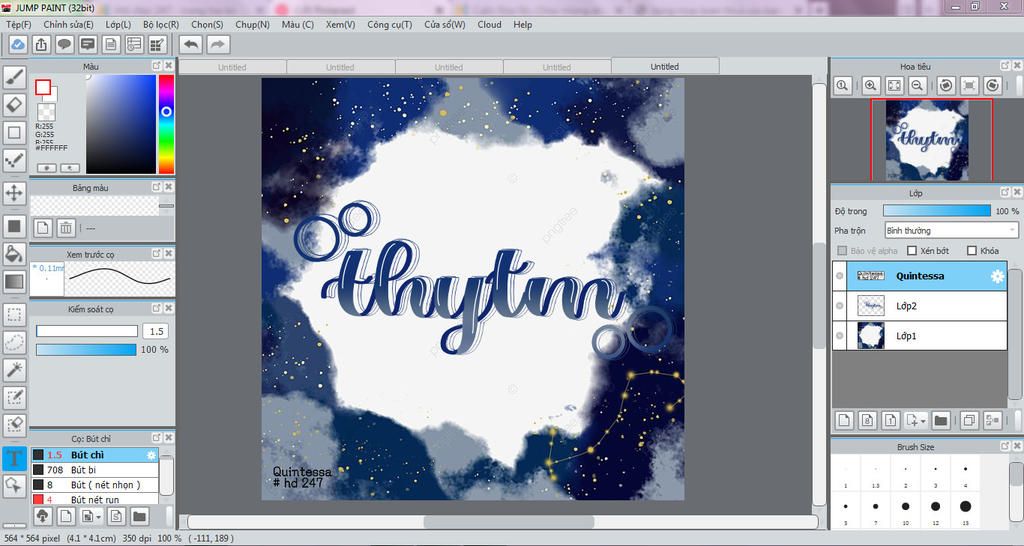The width and height of the screenshot is (1024, 546).
Task: Open the Pha trộn blending dropdown
Action: (952, 231)
